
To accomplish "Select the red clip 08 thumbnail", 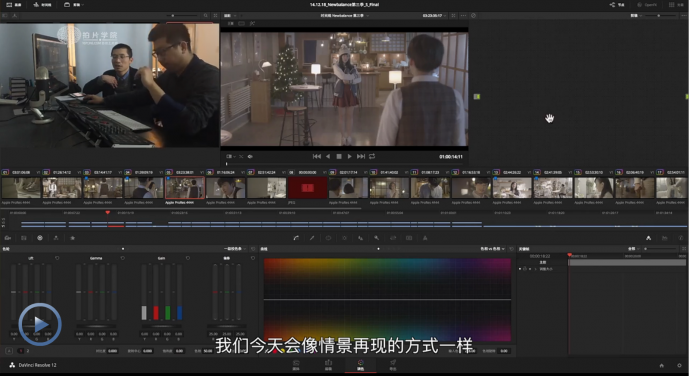I will pyautogui.click(x=308, y=188).
